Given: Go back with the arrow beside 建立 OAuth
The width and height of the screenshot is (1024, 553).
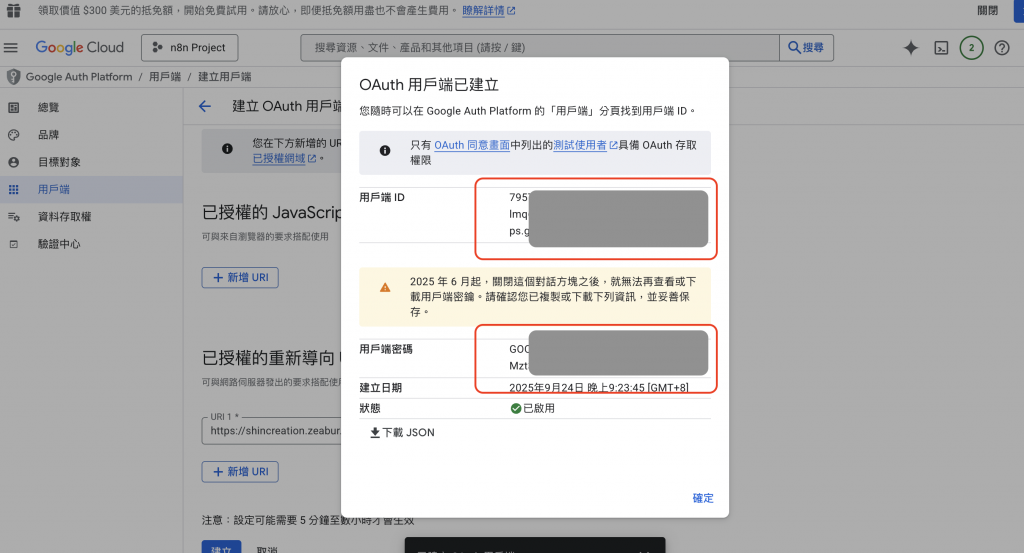Looking at the screenshot, I should 205,106.
